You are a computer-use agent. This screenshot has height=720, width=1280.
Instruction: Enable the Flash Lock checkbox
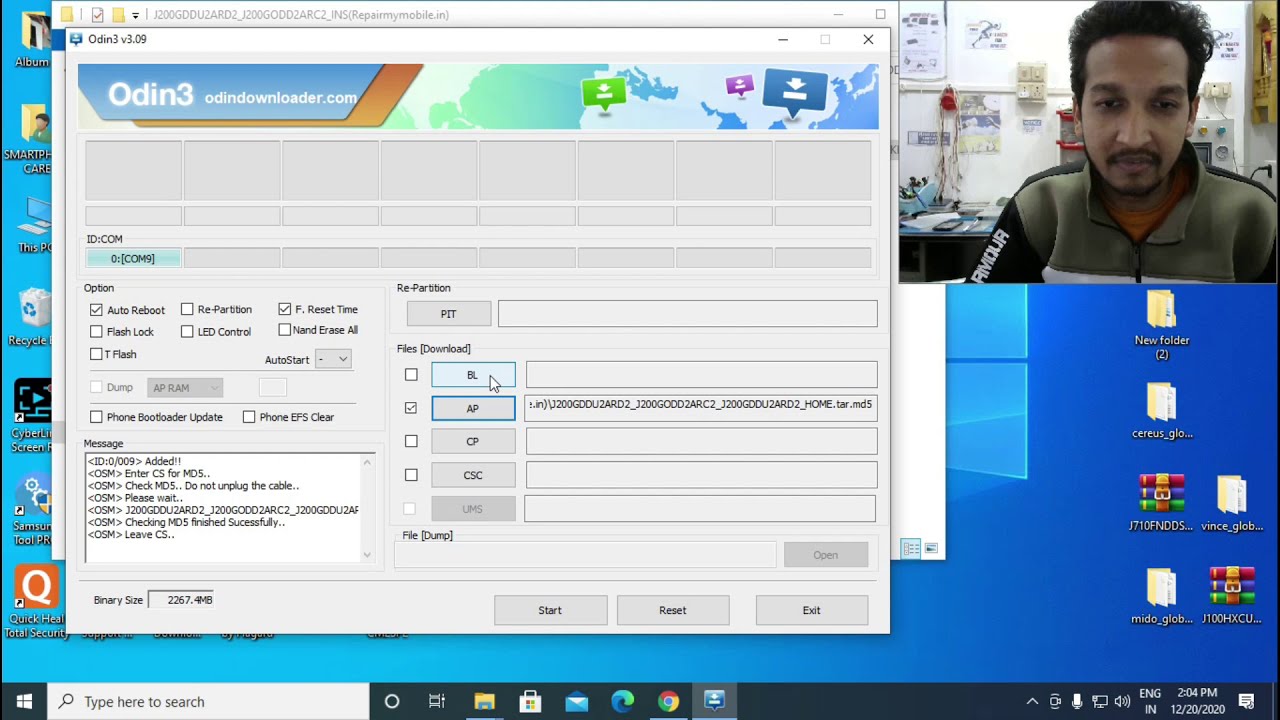coord(96,331)
